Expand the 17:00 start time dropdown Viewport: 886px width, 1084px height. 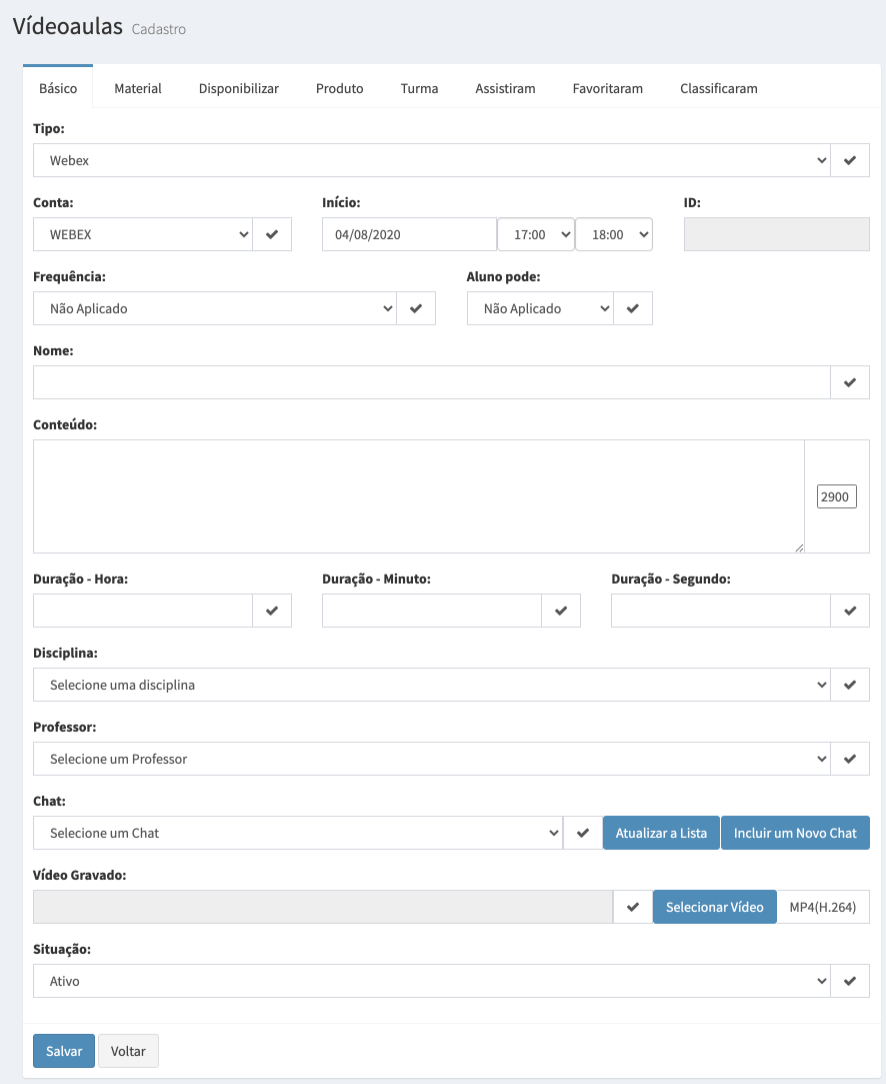(536, 234)
